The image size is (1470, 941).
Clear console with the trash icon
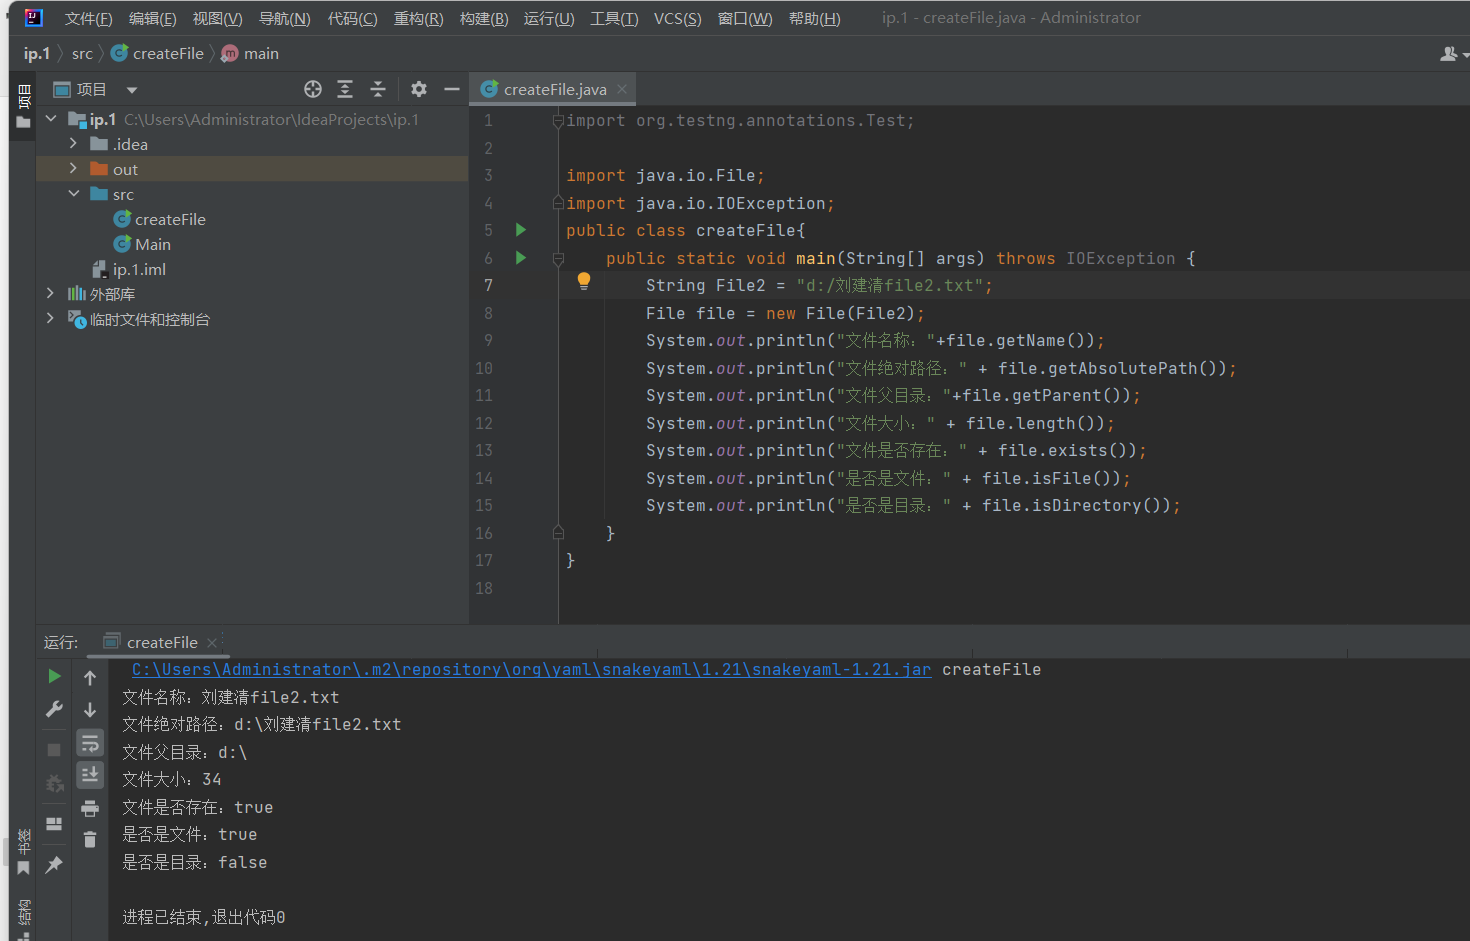click(x=90, y=840)
